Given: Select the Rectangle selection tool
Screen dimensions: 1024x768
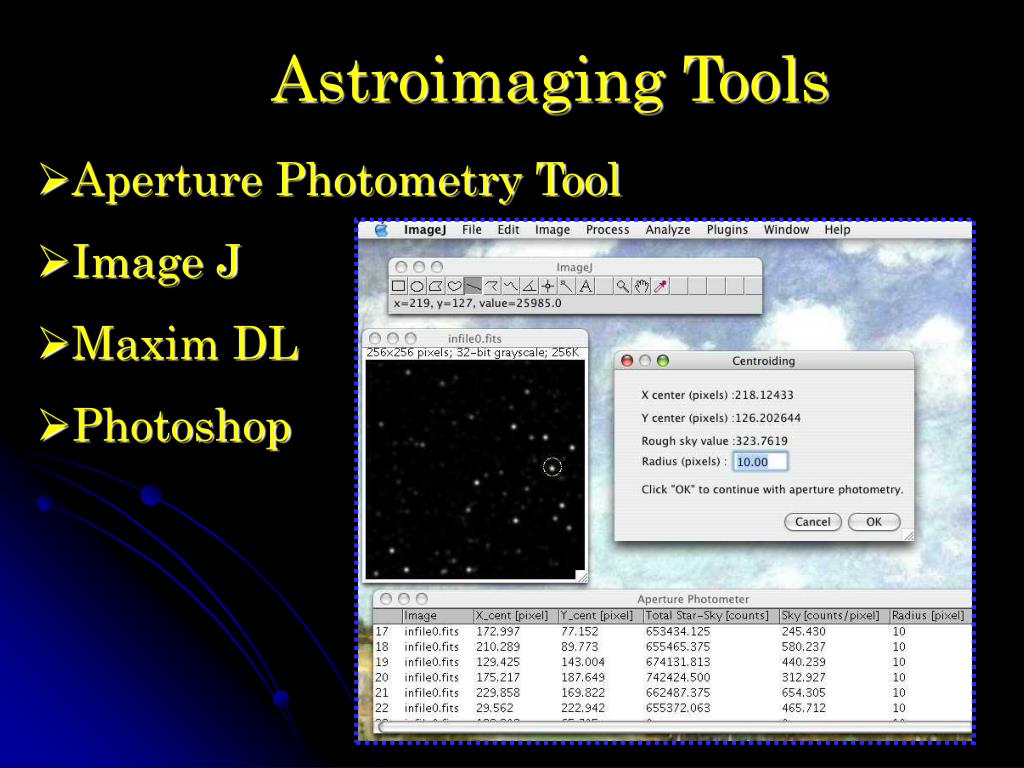Looking at the screenshot, I should click(398, 286).
